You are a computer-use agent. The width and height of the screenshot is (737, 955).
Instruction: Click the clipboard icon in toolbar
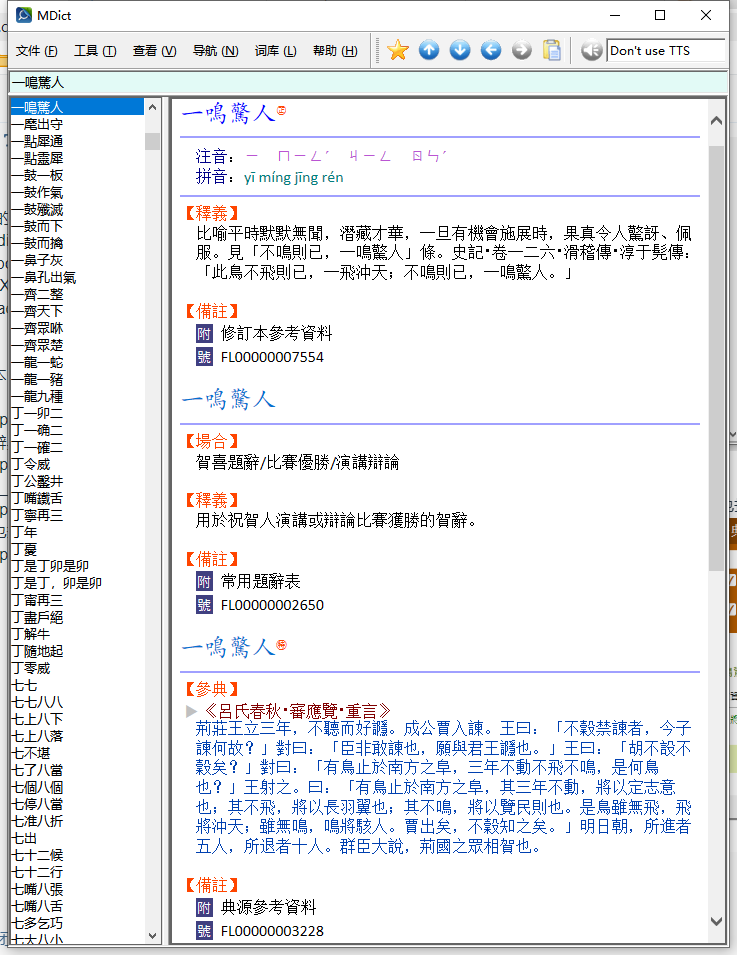click(552, 50)
